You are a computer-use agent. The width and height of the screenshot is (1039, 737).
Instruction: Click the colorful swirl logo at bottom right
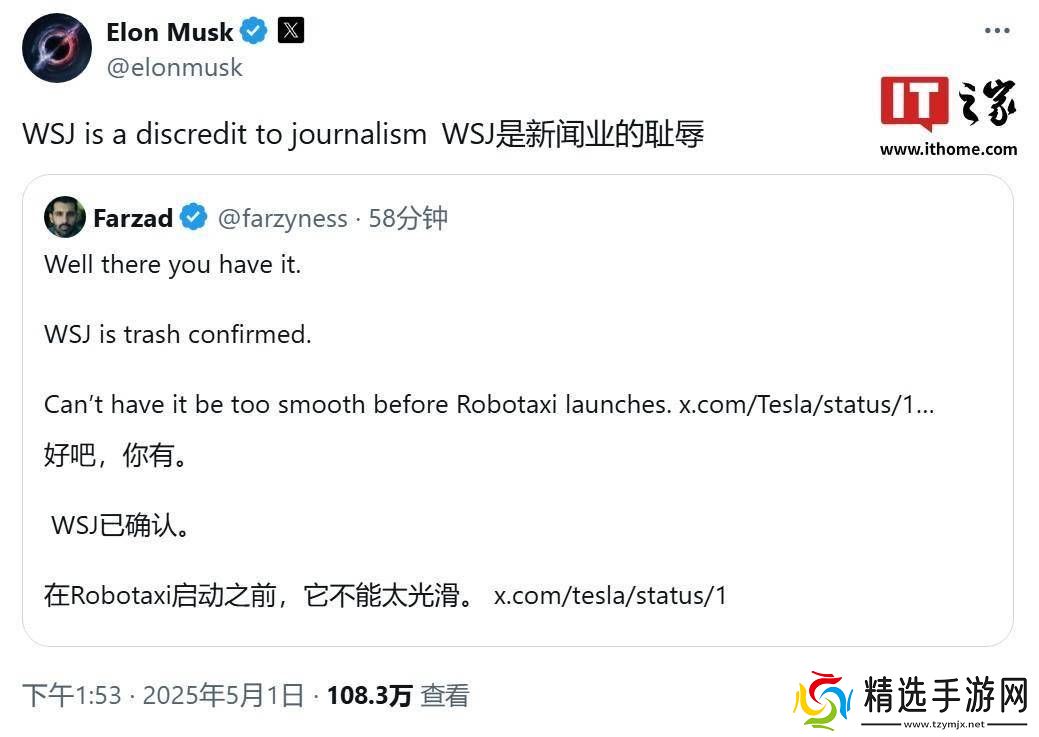coord(822,700)
